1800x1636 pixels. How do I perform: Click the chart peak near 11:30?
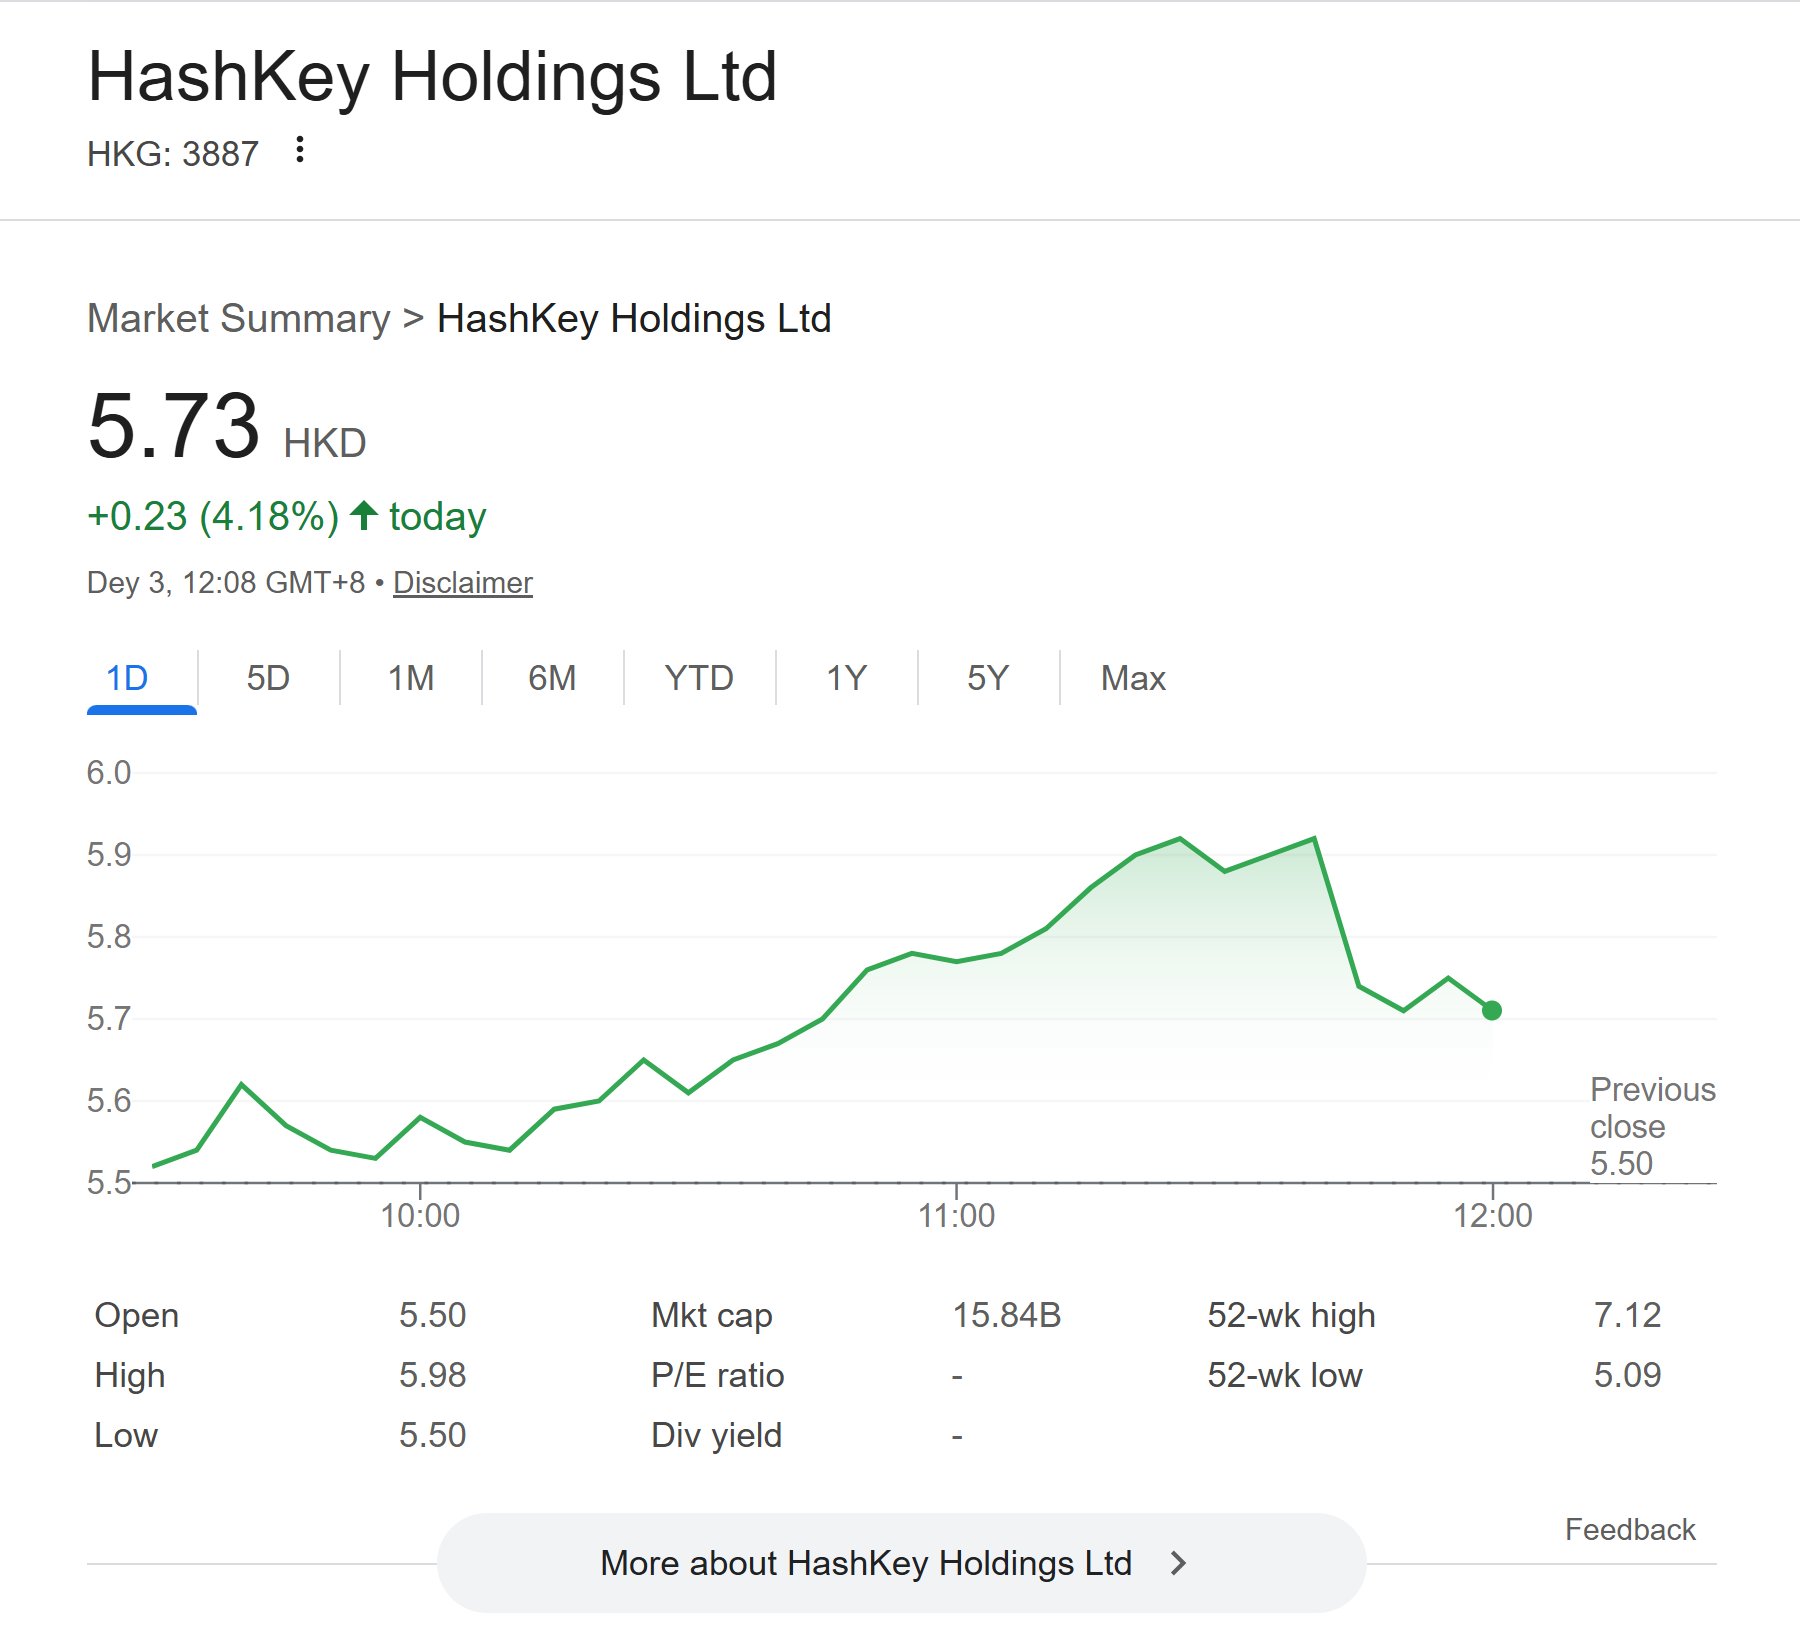(1178, 838)
